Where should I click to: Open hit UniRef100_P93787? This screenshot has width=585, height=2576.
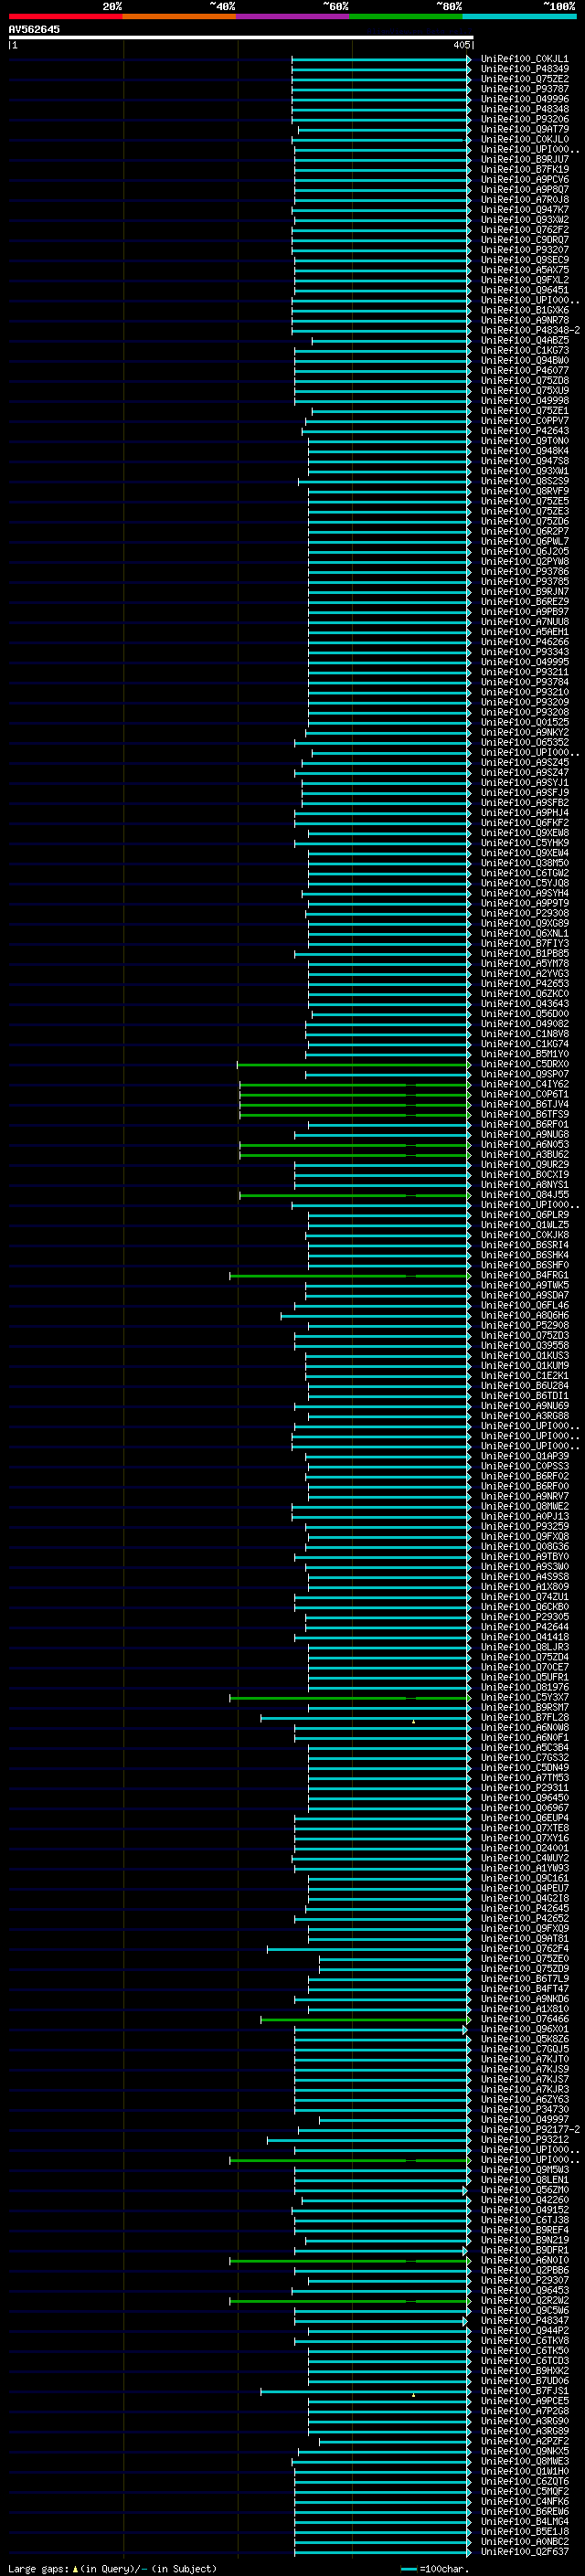click(x=524, y=89)
